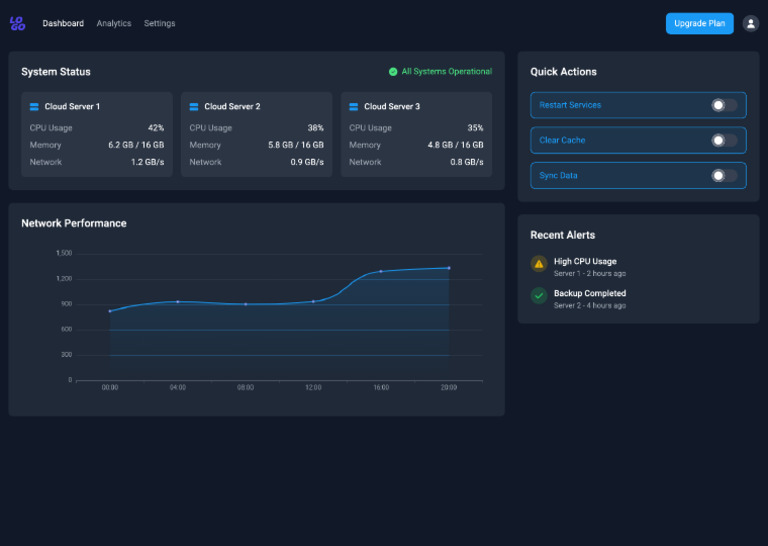Click the High CPU Usage alert title

585,261
